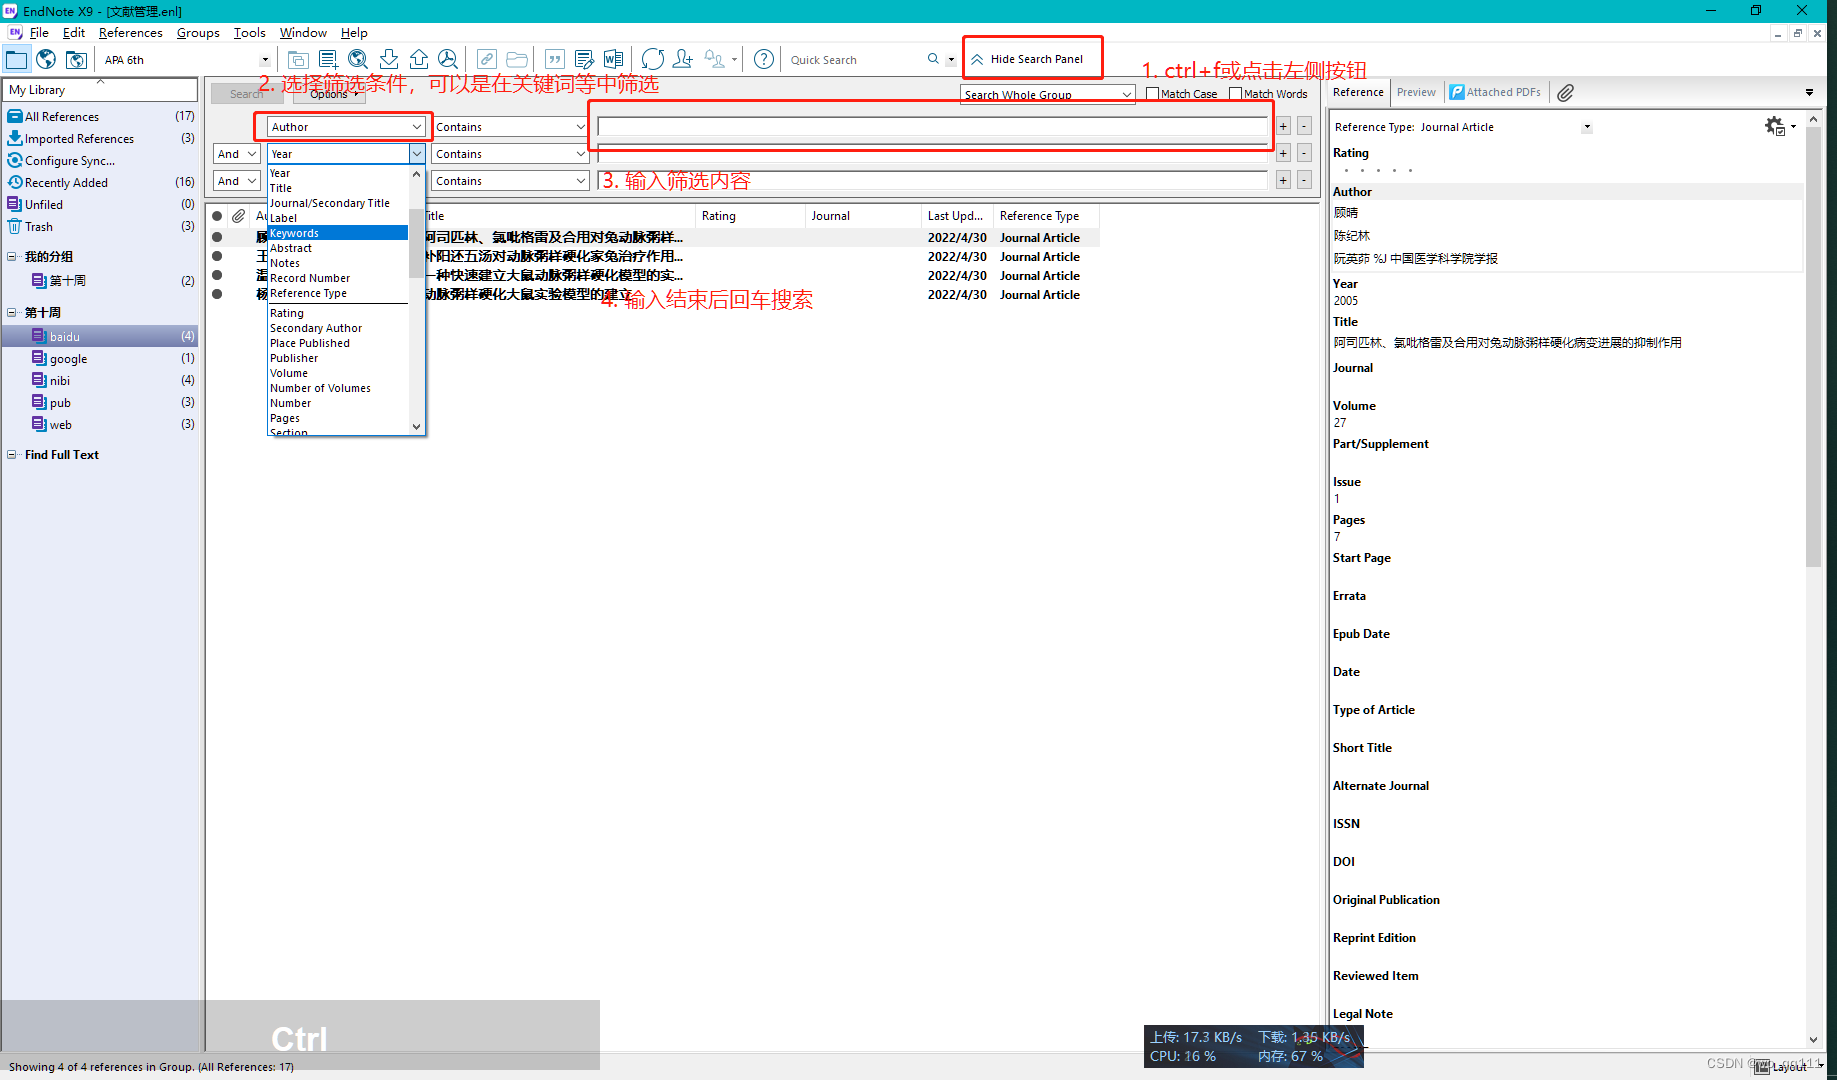Image resolution: width=1837 pixels, height=1080 pixels.
Task: Click the Find Full Text toolbar icon
Action: pos(448,60)
